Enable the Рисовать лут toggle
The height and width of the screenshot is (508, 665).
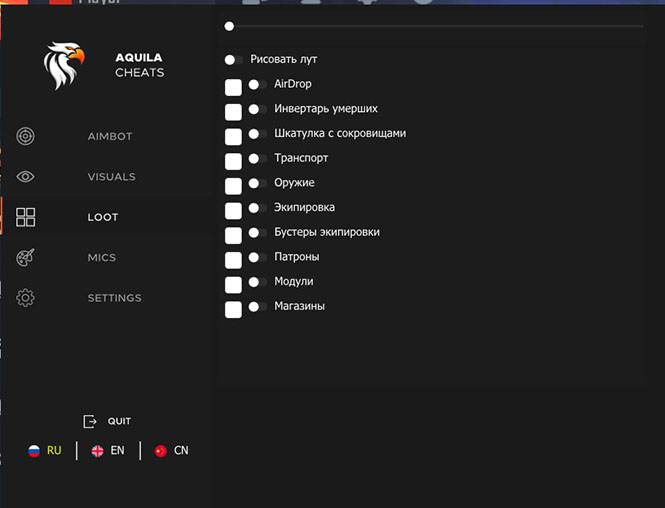[234, 60]
